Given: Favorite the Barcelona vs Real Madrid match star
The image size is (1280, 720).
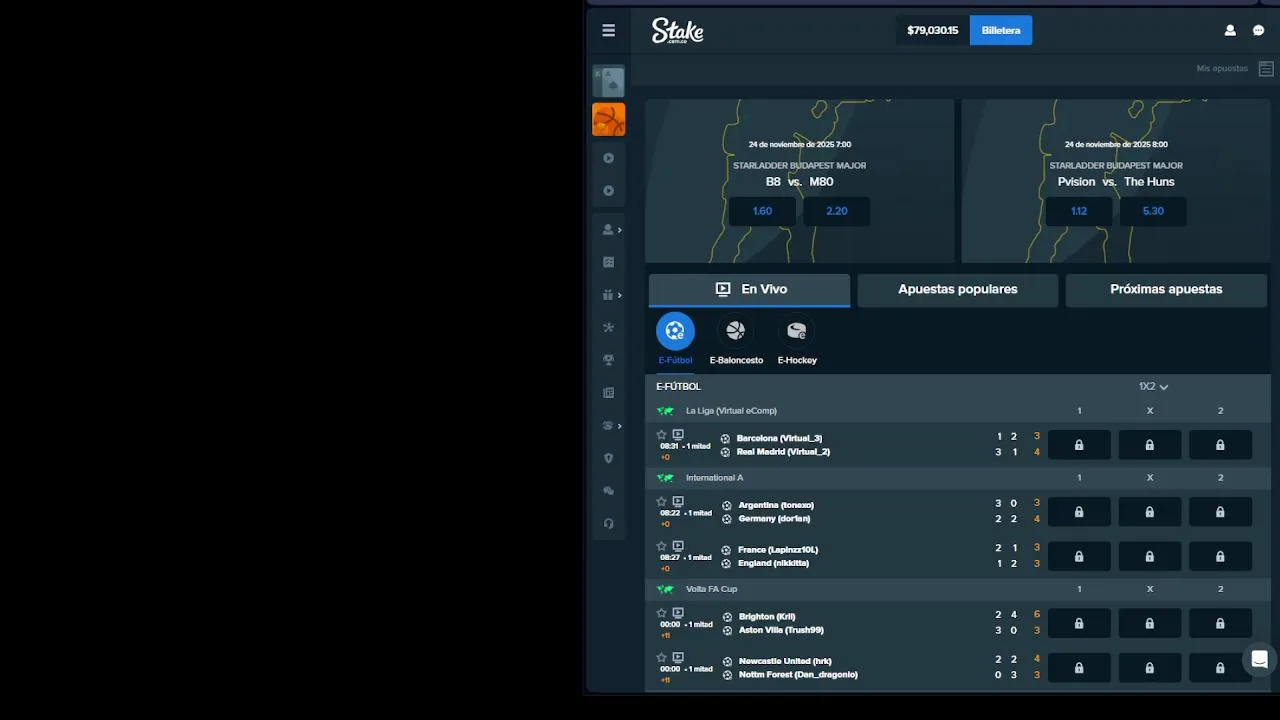Looking at the screenshot, I should tap(661, 435).
